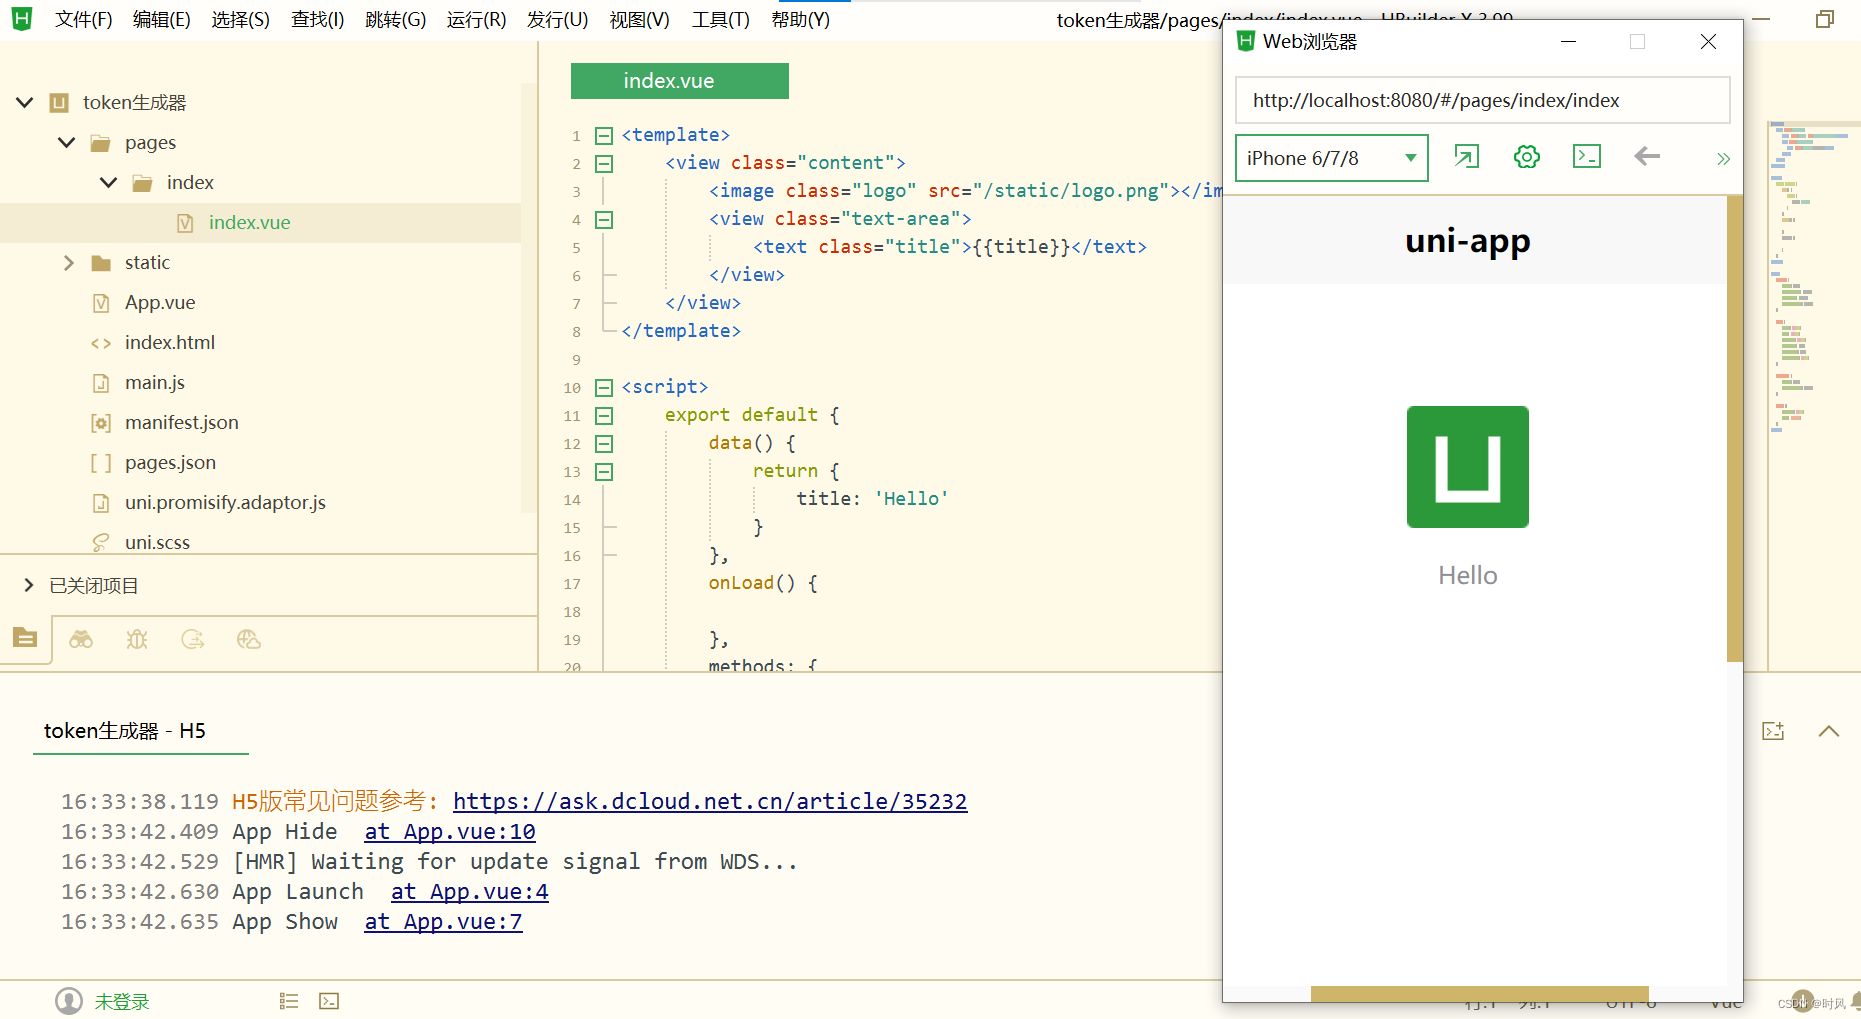This screenshot has height=1019, width=1861.
Task: Open the at App.vue:7 link
Action: click(x=443, y=921)
